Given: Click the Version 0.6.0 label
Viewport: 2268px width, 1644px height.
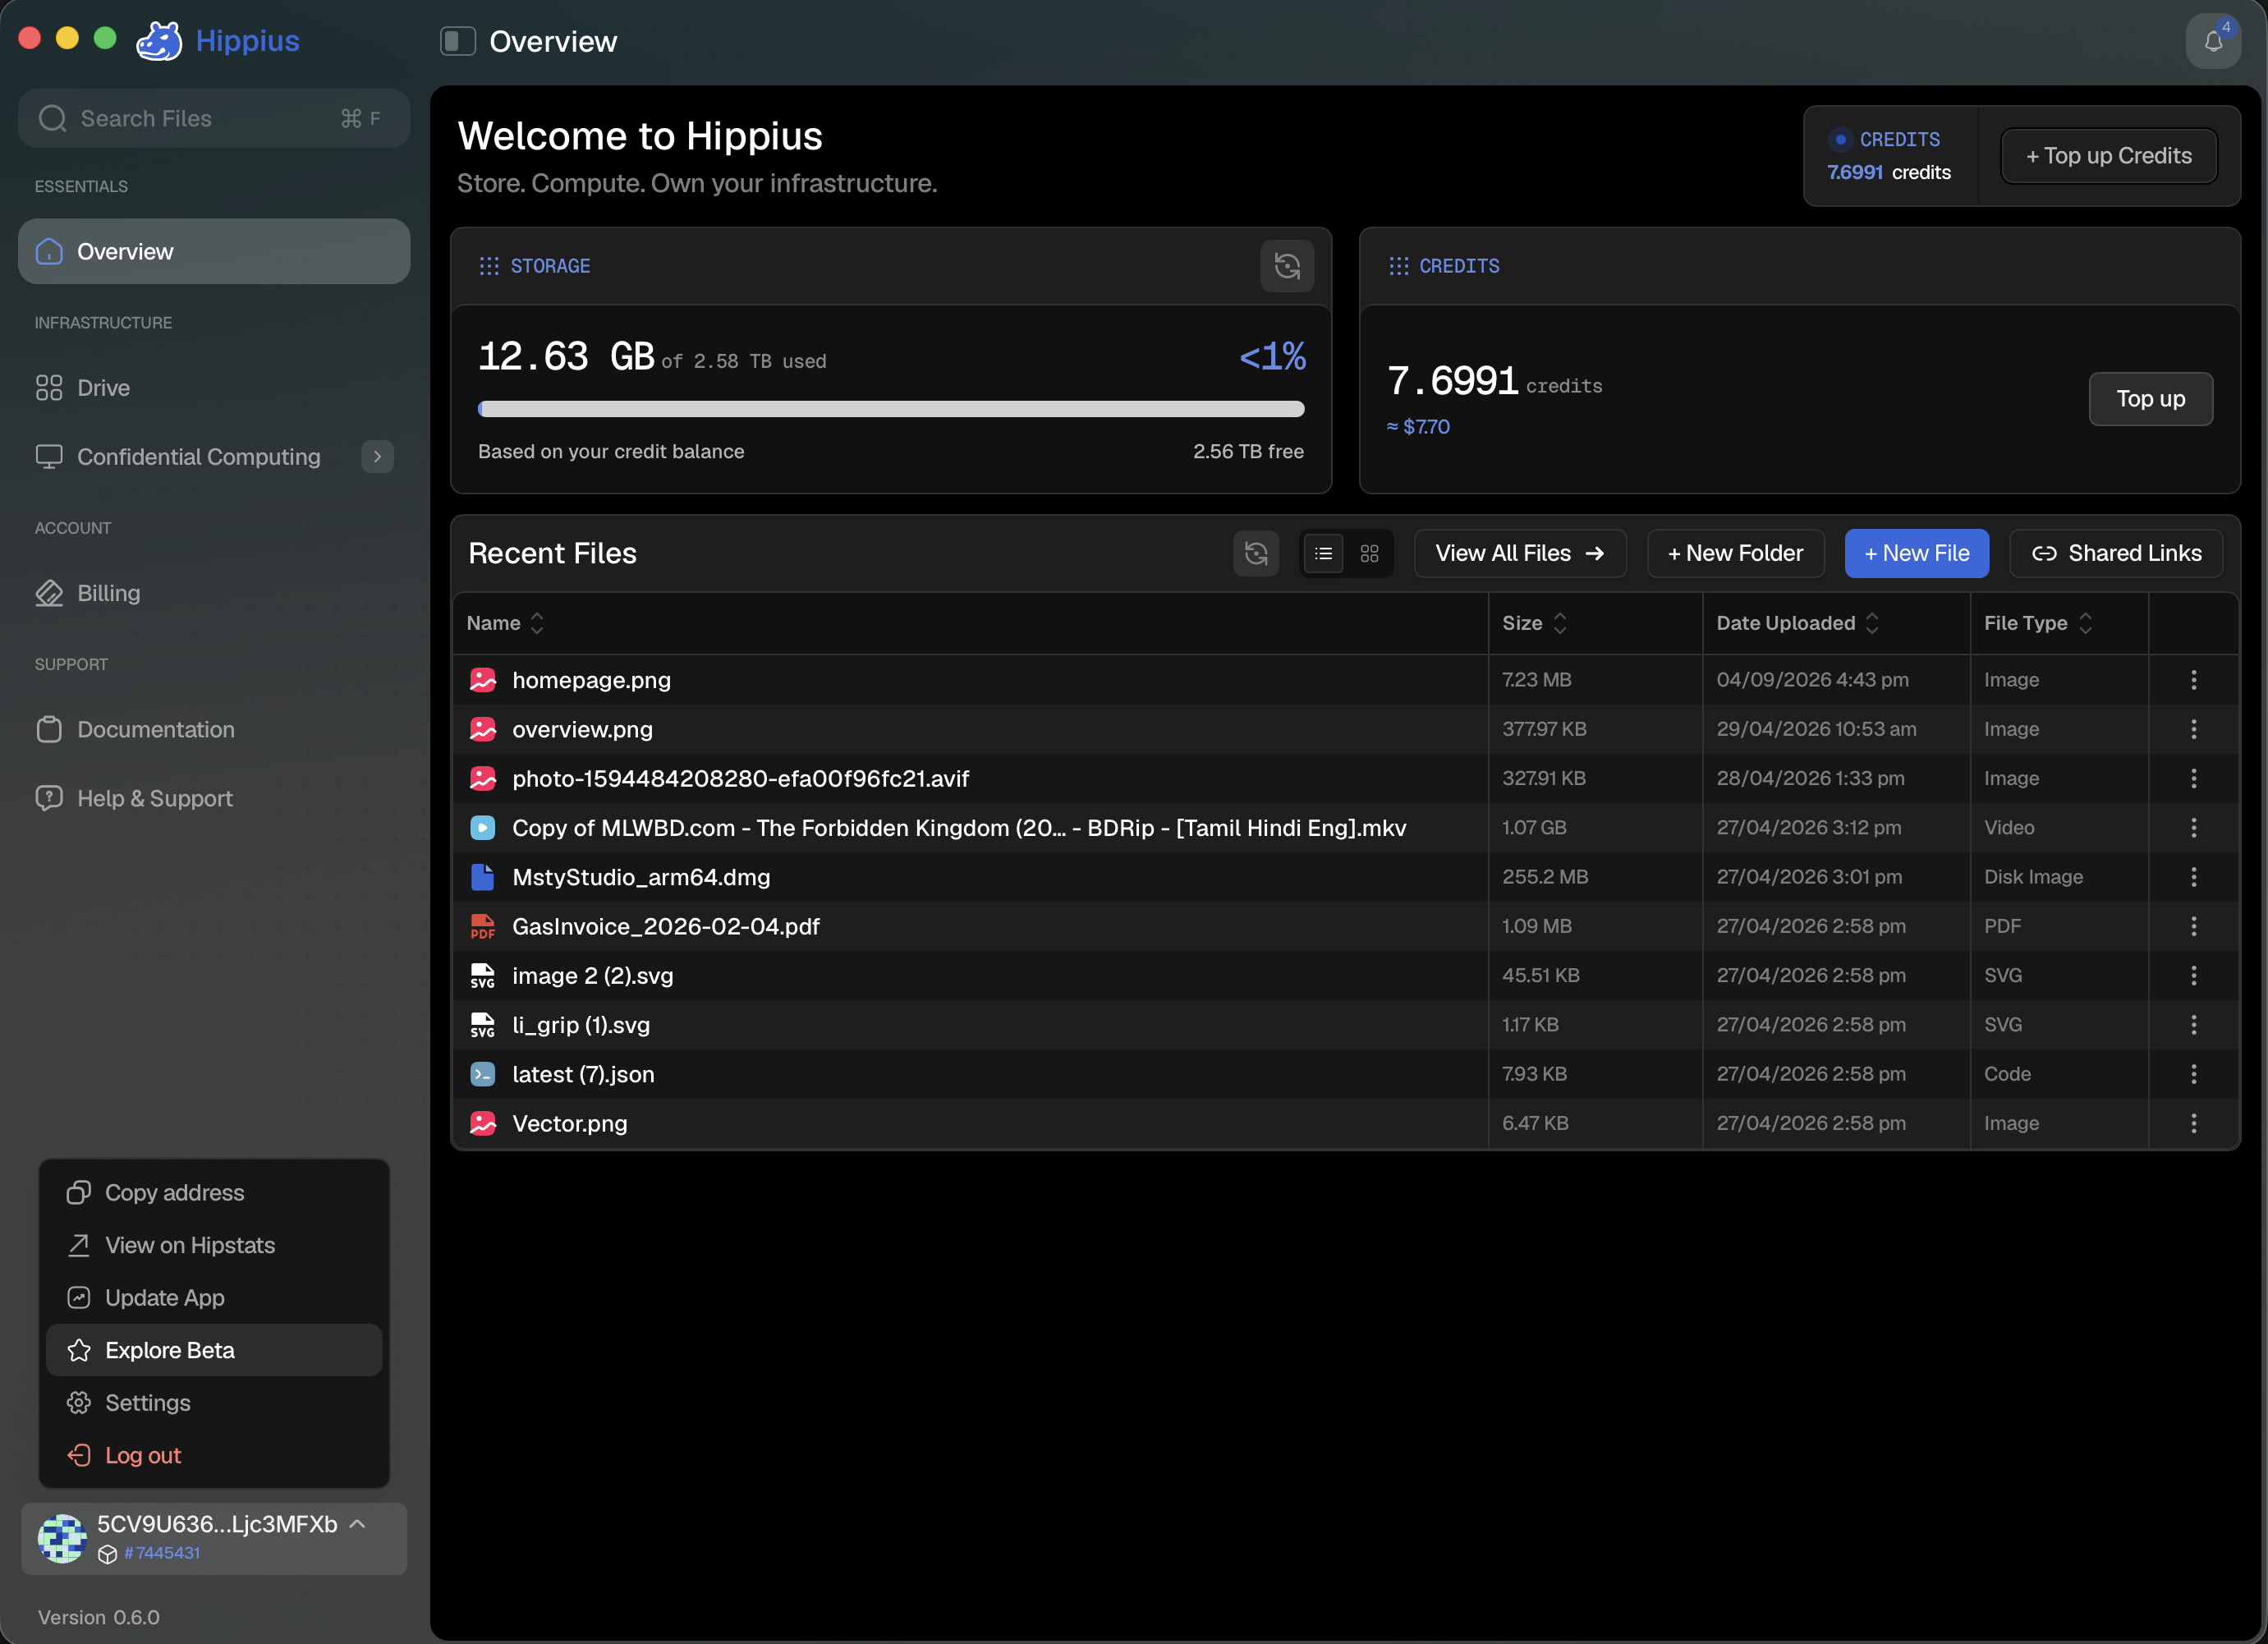Looking at the screenshot, I should (99, 1617).
